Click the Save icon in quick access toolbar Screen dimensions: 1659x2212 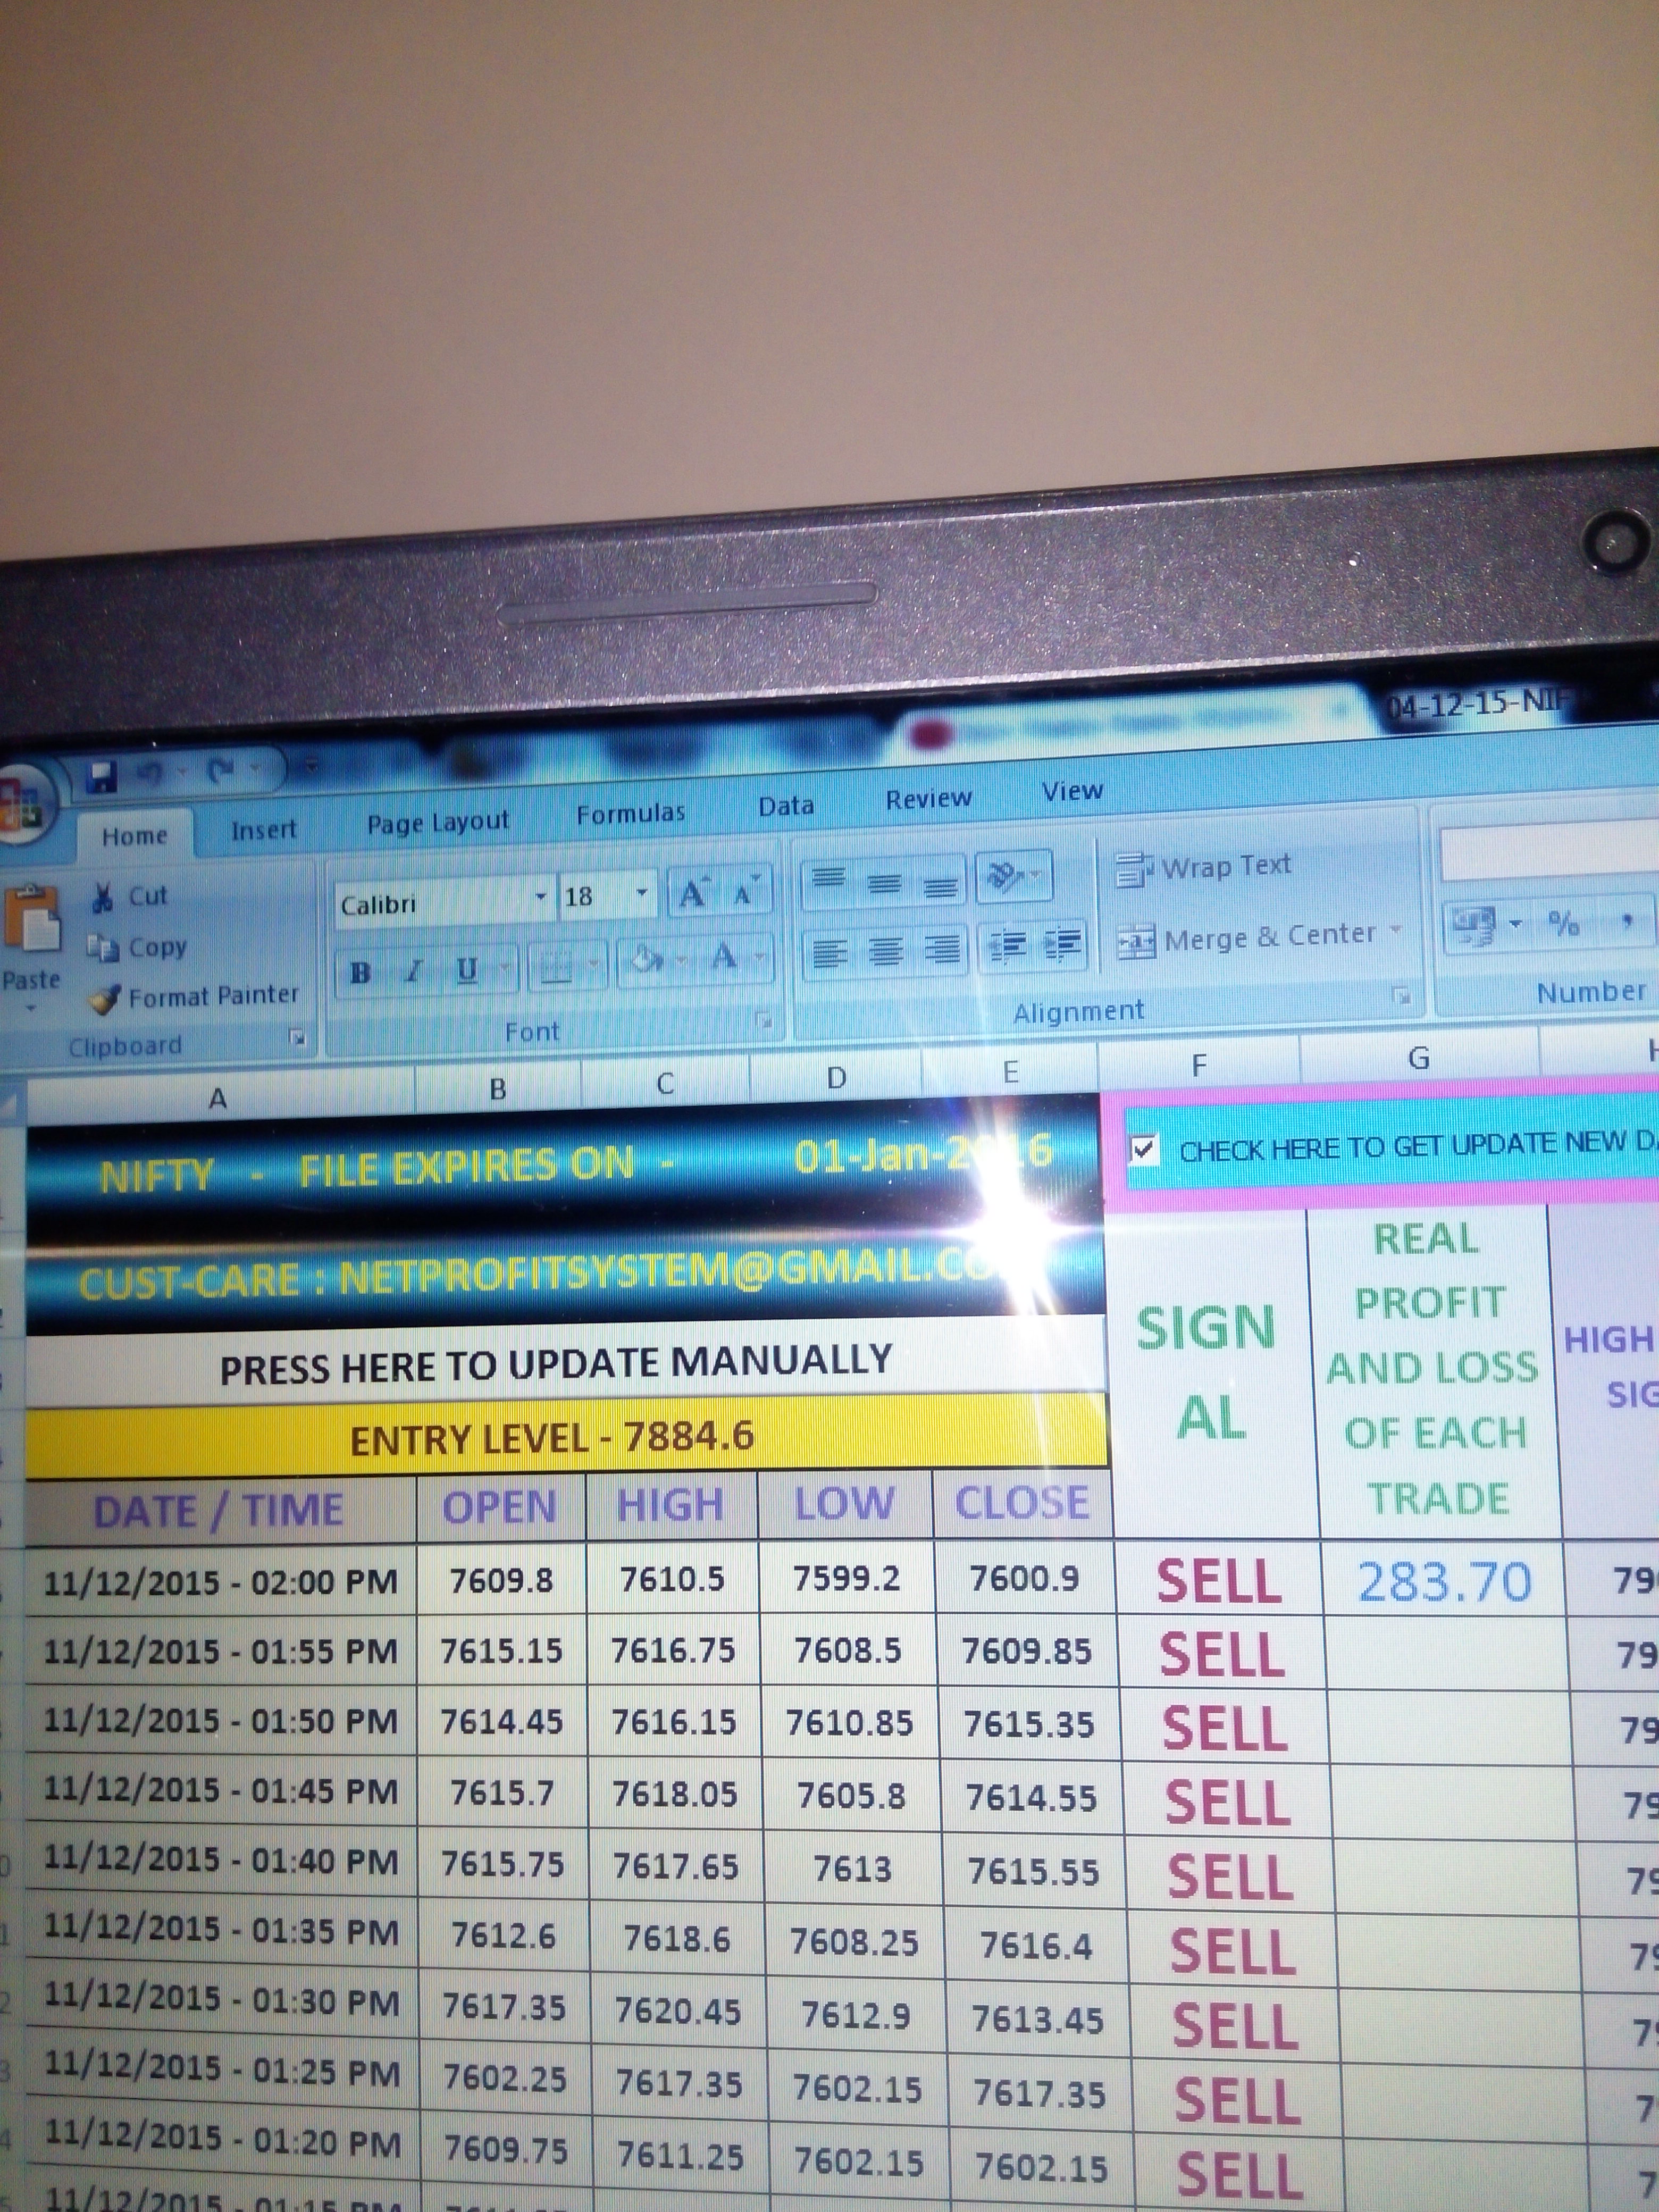click(102, 777)
